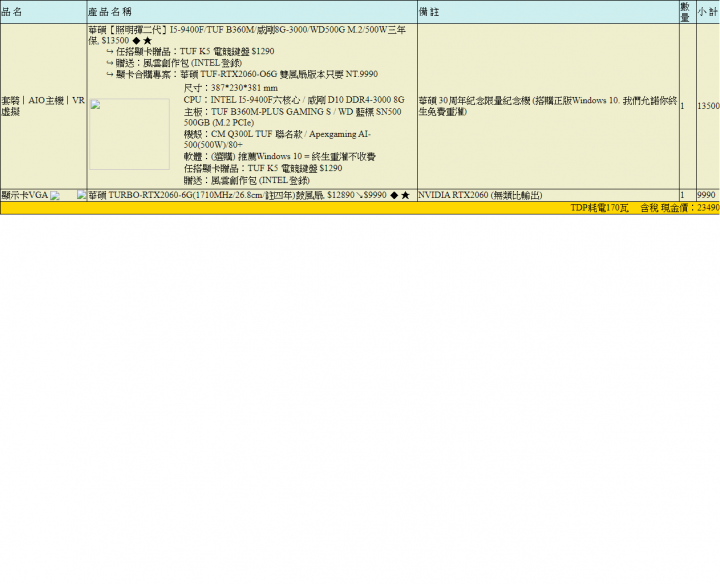Click the subtotal value 13500
720x584 pixels.
pos(708,106)
